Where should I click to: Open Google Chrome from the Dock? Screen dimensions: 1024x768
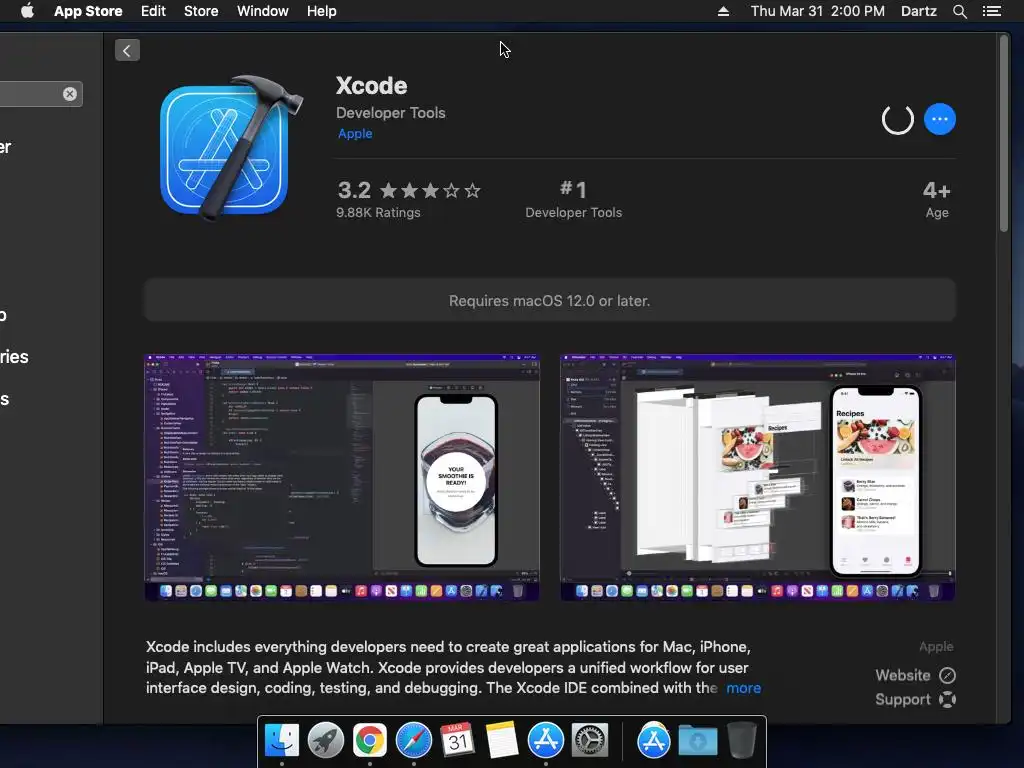[x=370, y=741]
